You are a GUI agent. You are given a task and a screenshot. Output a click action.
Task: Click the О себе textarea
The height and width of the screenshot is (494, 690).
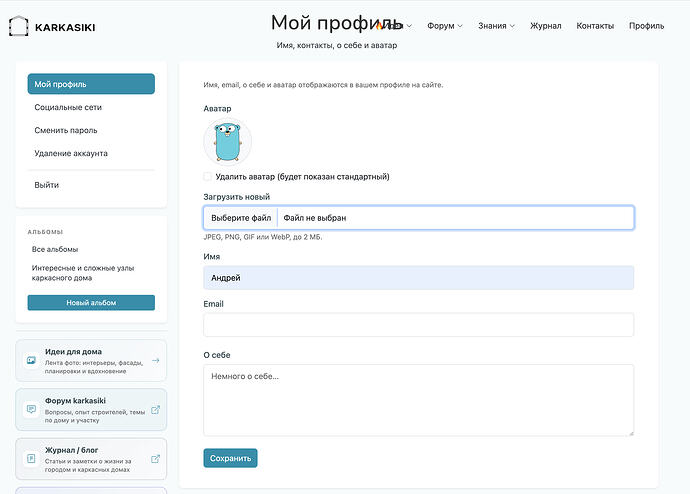pyautogui.click(x=418, y=400)
